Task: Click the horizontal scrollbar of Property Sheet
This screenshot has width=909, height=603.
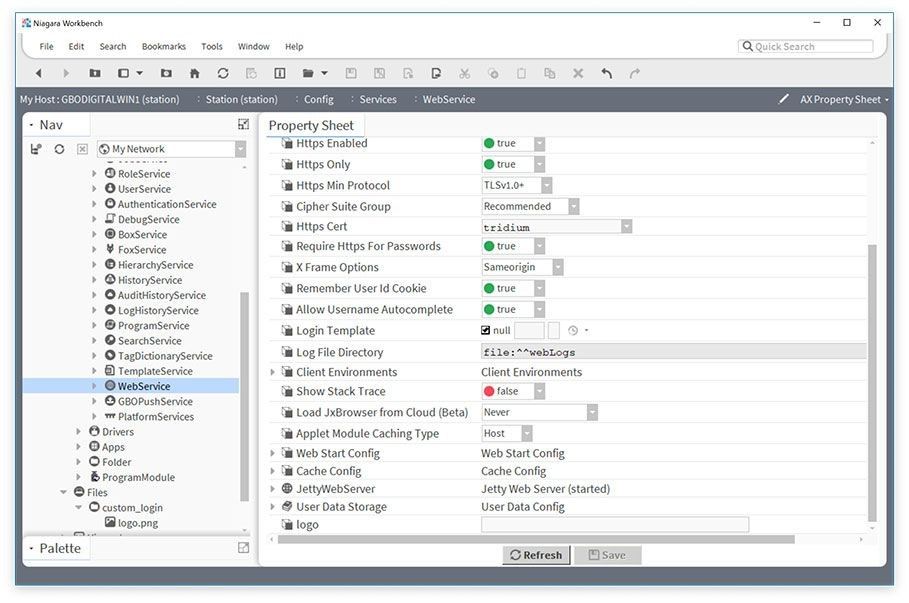Action: pyautogui.click(x=536, y=540)
